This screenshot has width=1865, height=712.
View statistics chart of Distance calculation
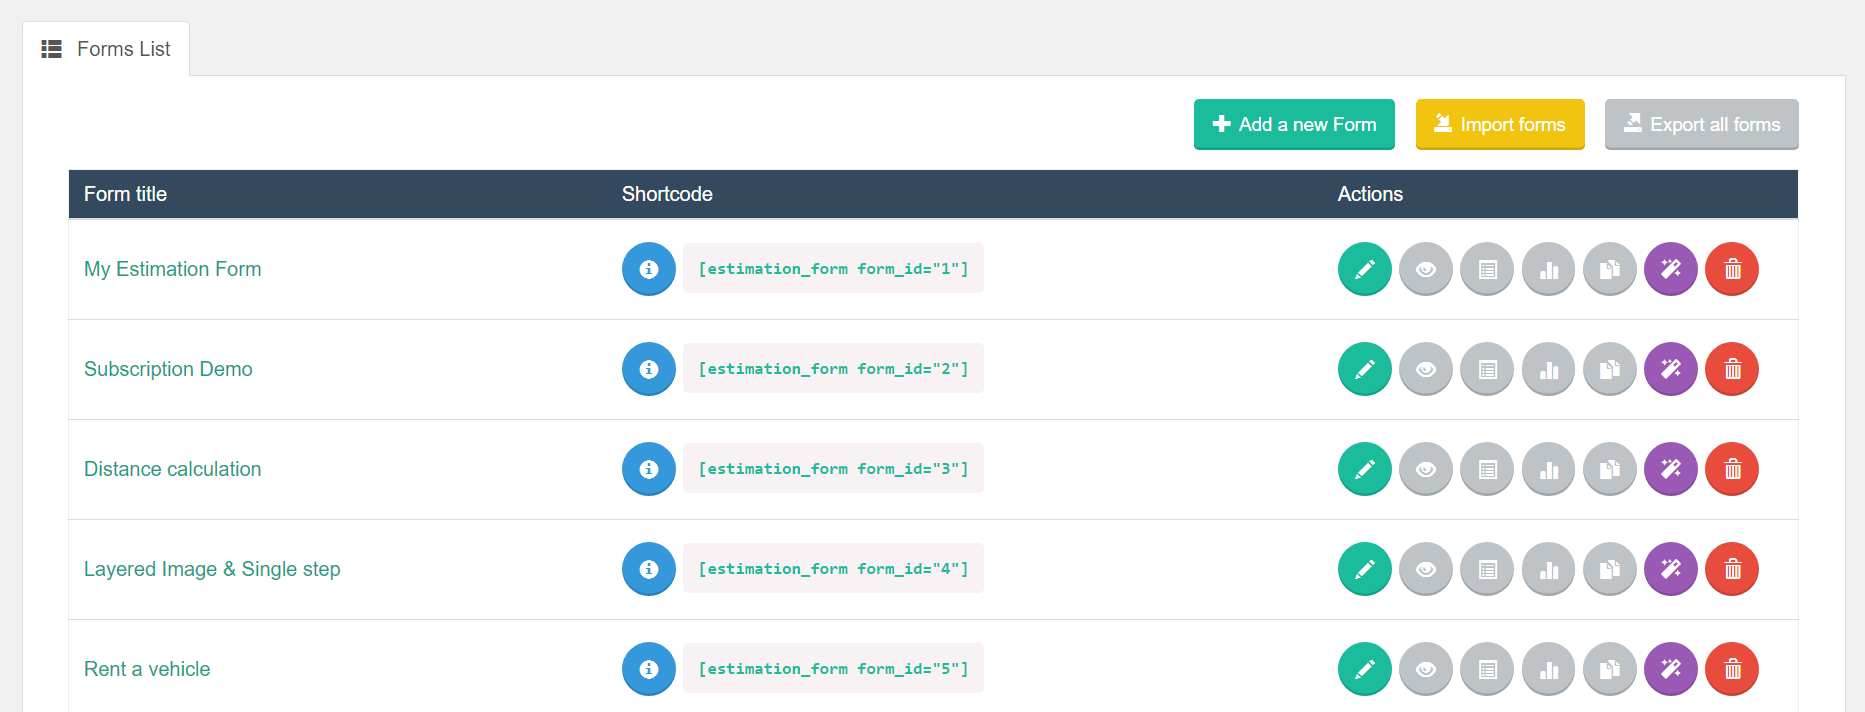[1549, 469]
